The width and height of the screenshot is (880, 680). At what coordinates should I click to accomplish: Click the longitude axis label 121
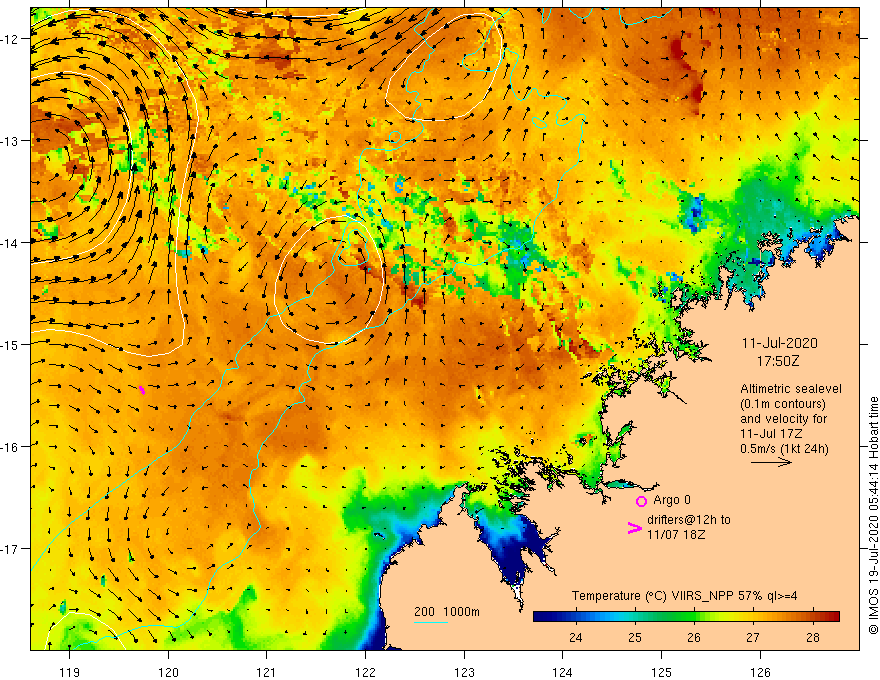267,672
